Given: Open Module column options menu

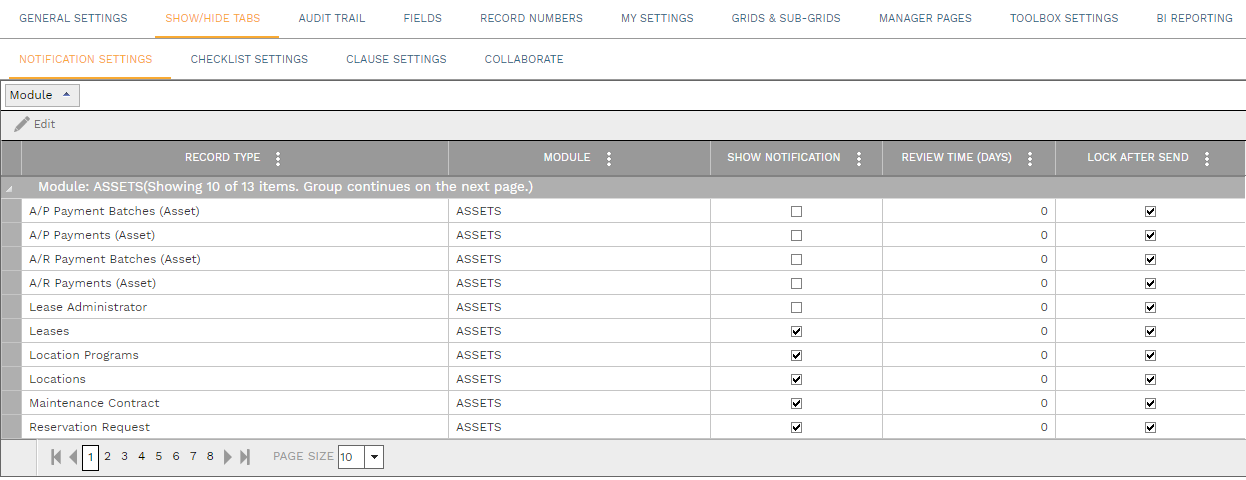Looking at the screenshot, I should coord(608,158).
